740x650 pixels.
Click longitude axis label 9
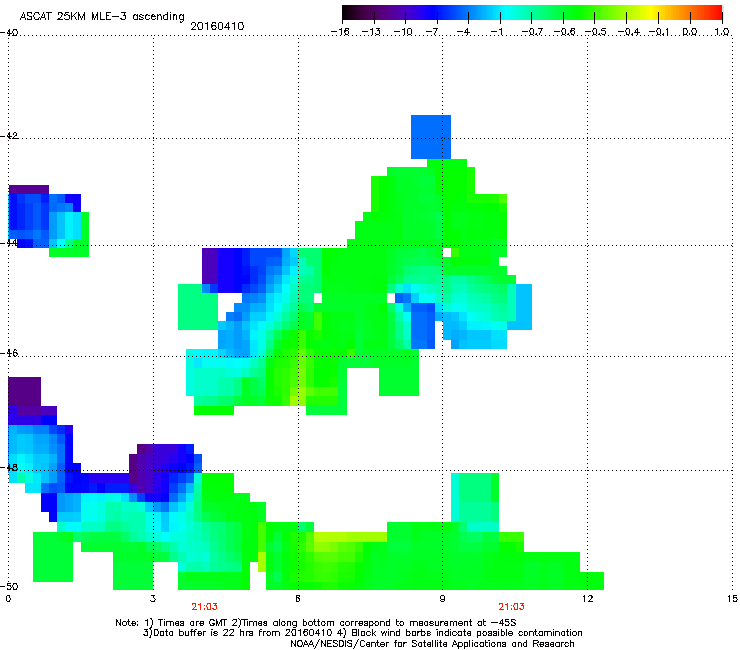pyautogui.click(x=442, y=599)
